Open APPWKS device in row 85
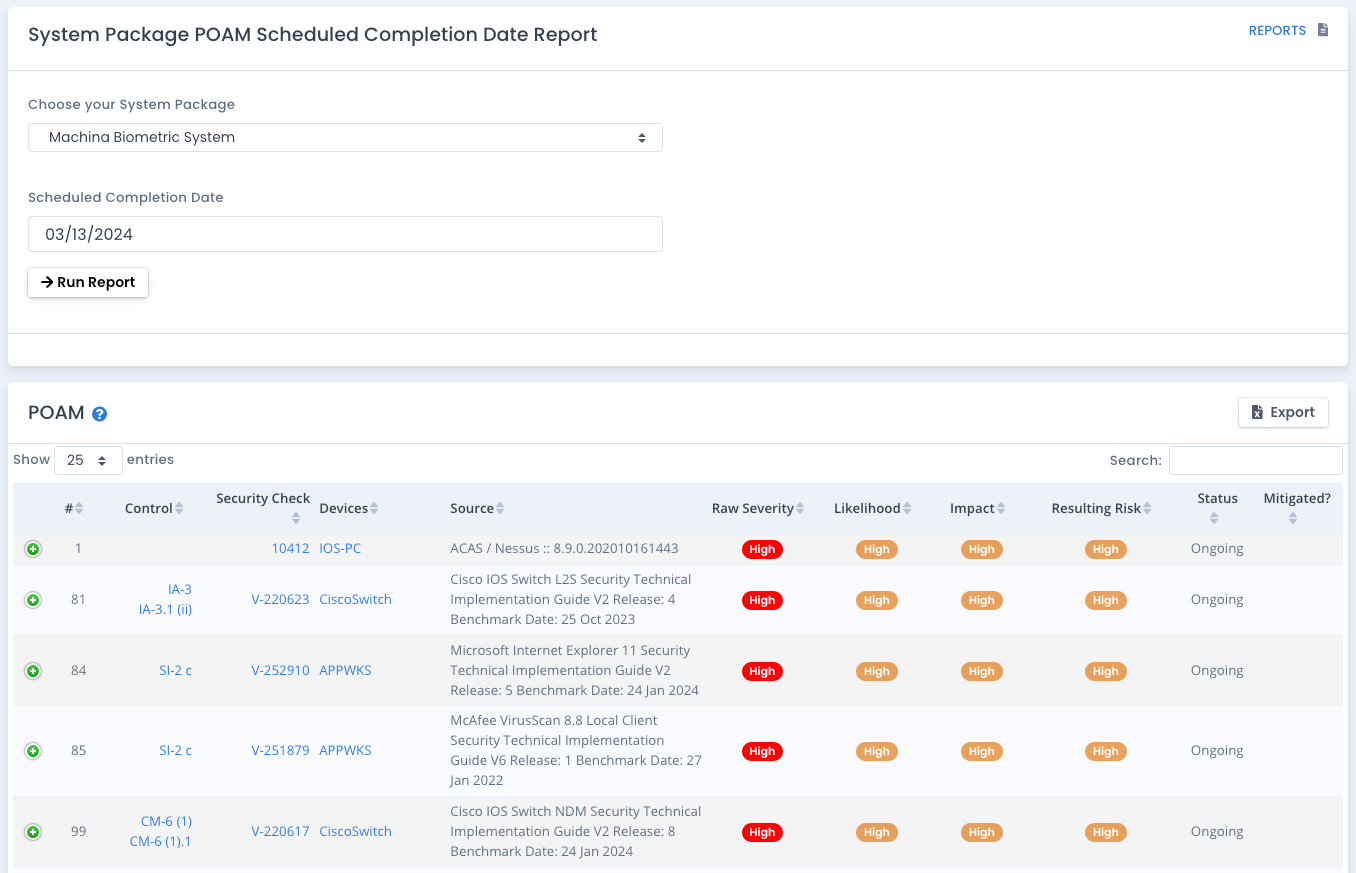The height and width of the screenshot is (873, 1356). tap(345, 750)
